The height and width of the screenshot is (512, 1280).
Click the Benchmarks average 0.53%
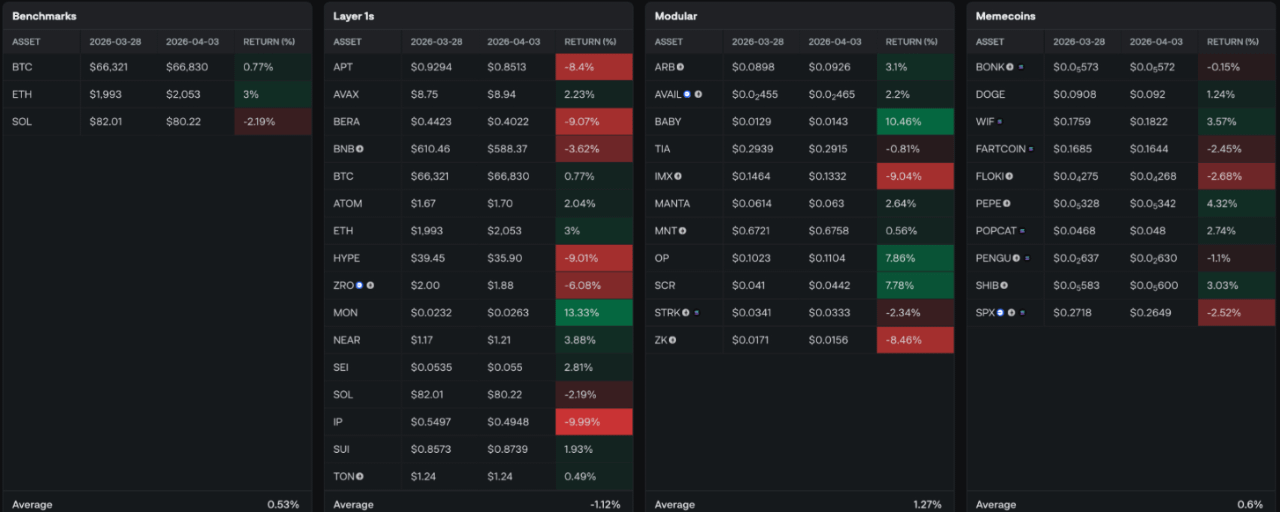[x=283, y=504]
